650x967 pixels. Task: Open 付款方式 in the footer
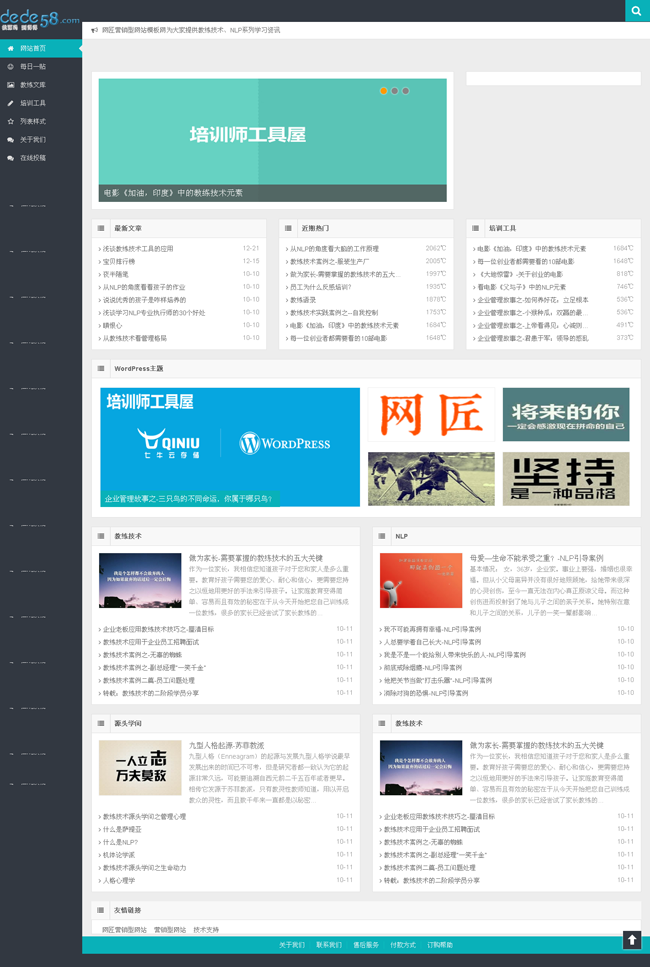403,945
